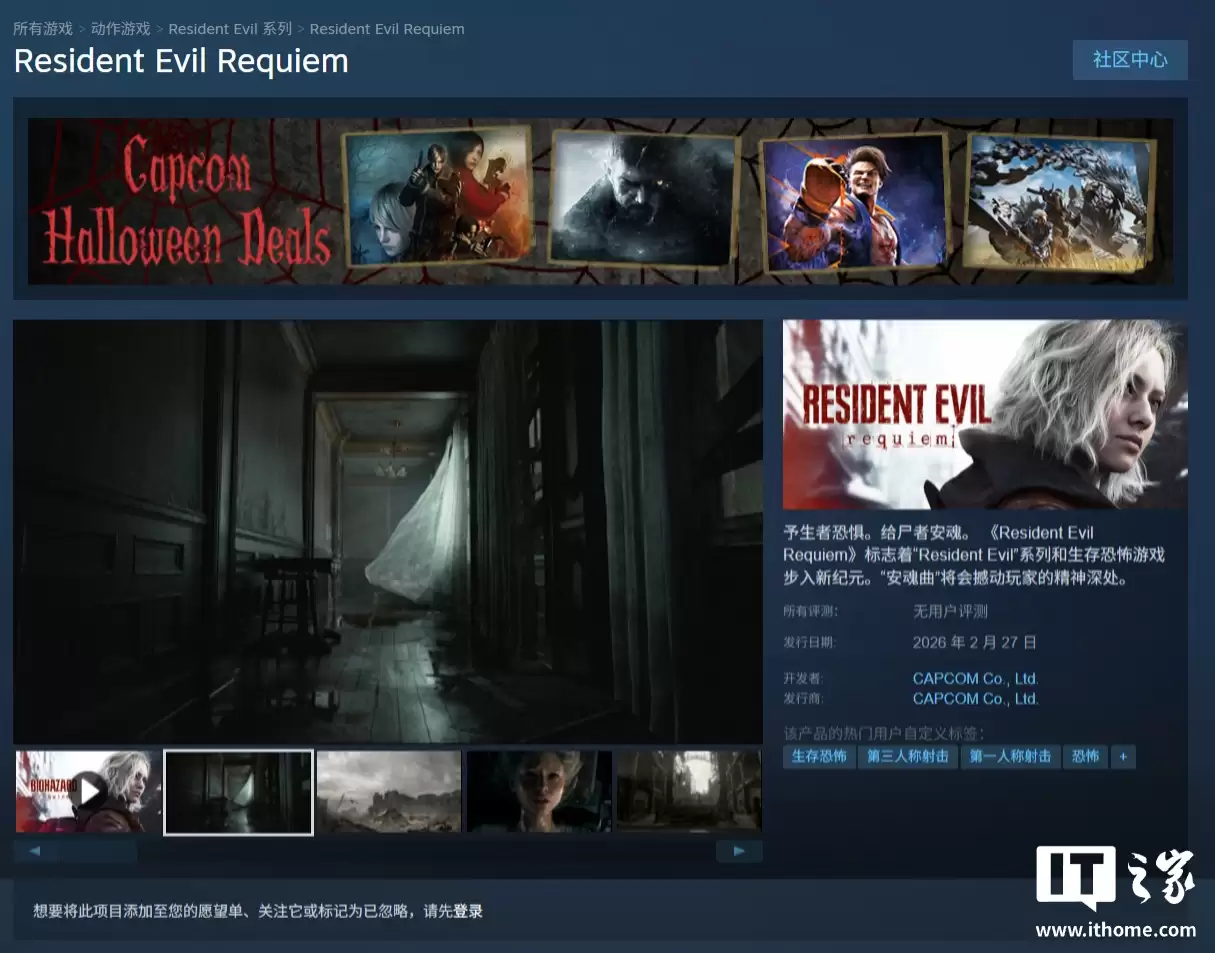Select the woman's face screenshot thumbnail
This screenshot has width=1215, height=953.
coord(539,792)
